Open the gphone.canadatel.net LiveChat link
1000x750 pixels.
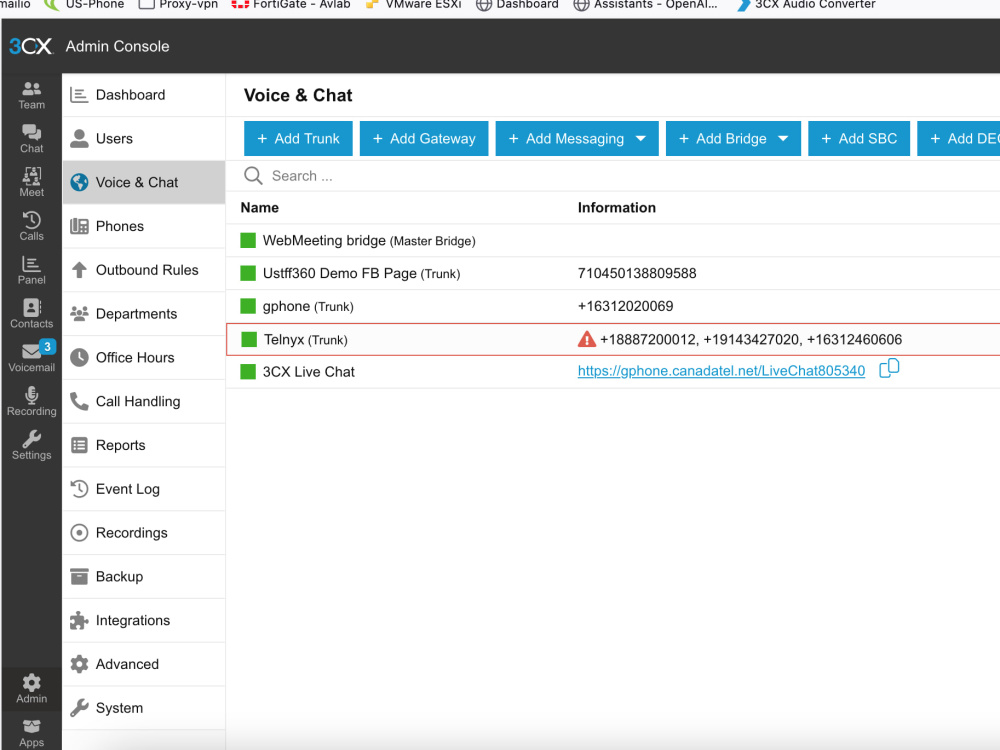click(721, 371)
